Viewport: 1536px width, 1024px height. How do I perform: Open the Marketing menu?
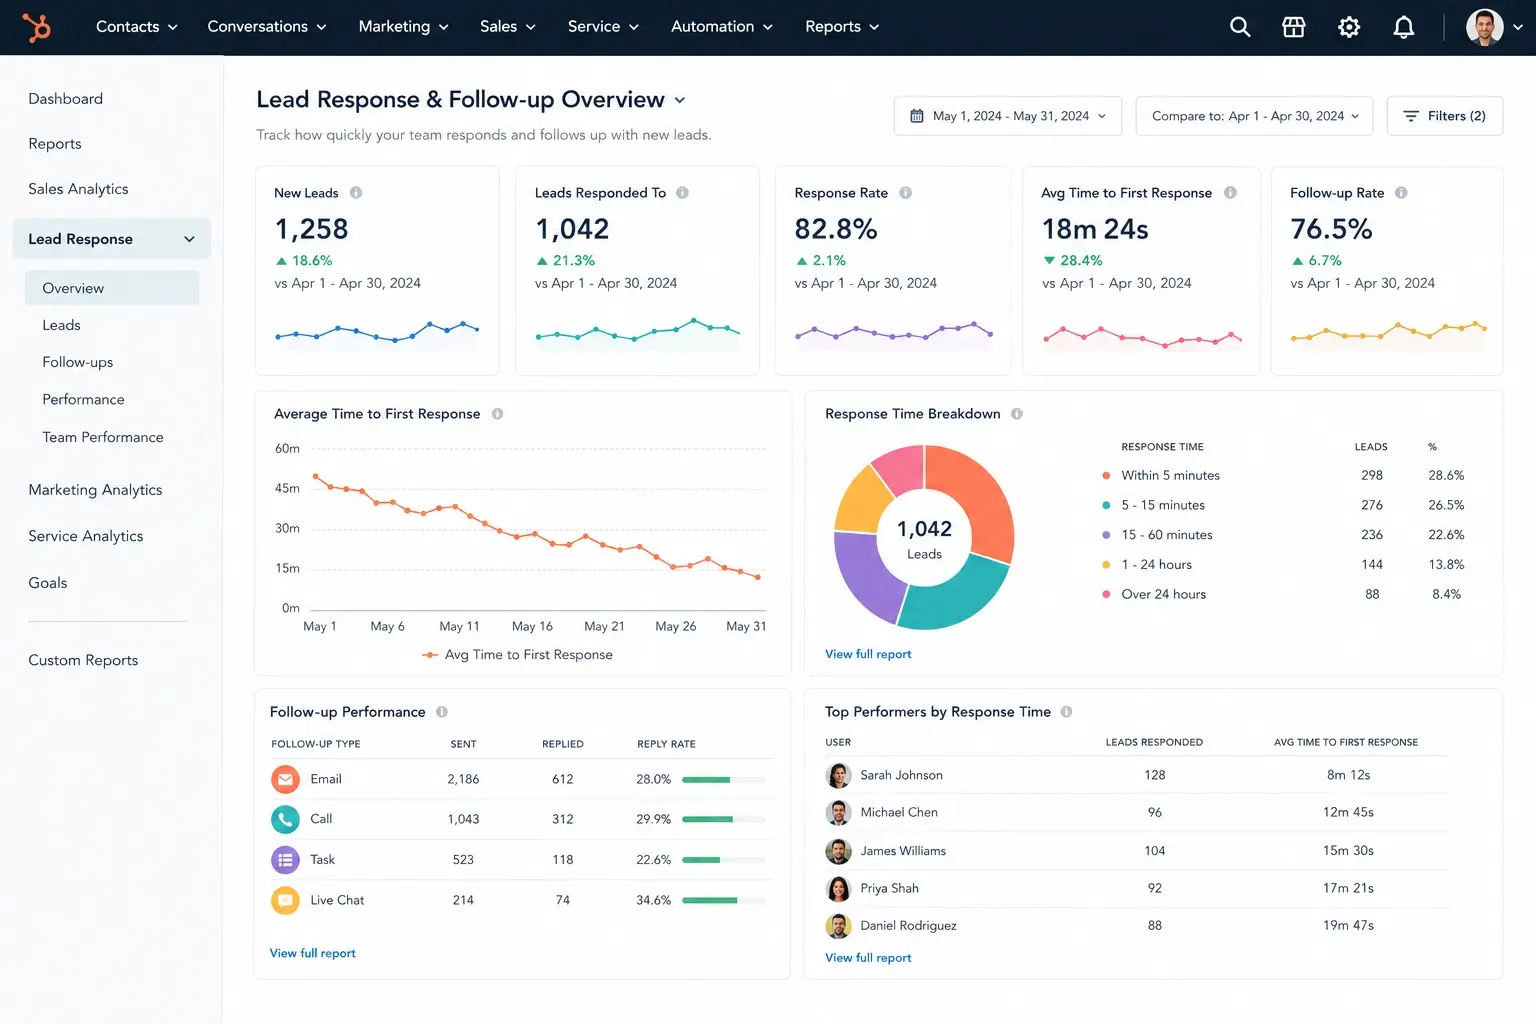click(404, 27)
